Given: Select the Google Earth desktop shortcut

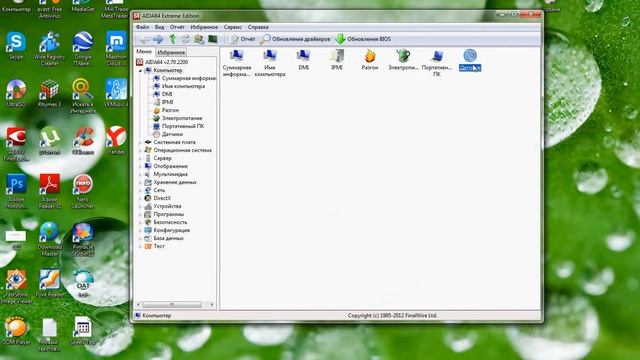Looking at the screenshot, I should (x=83, y=49).
